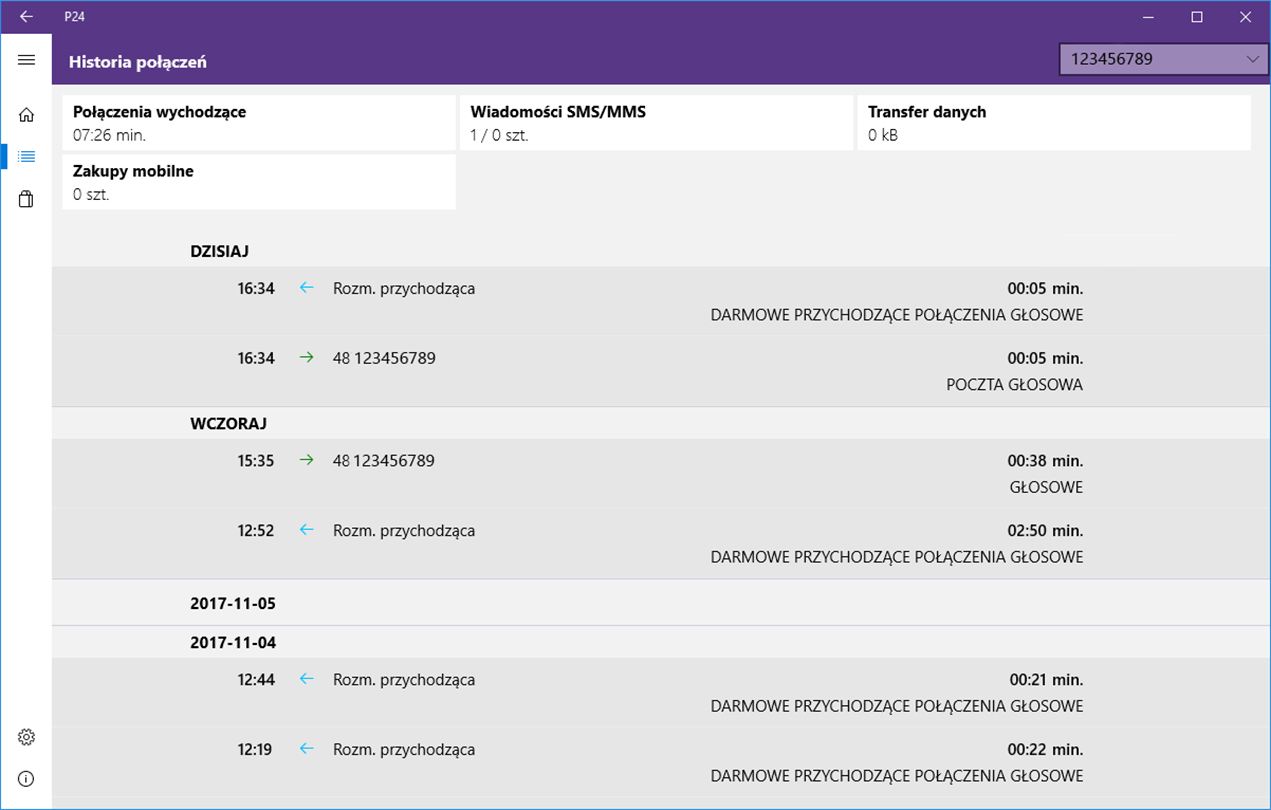This screenshot has height=810, width=1271.
Task: Select the 16:34 POCZTA GŁOSOWA call entry
Action: tap(661, 371)
